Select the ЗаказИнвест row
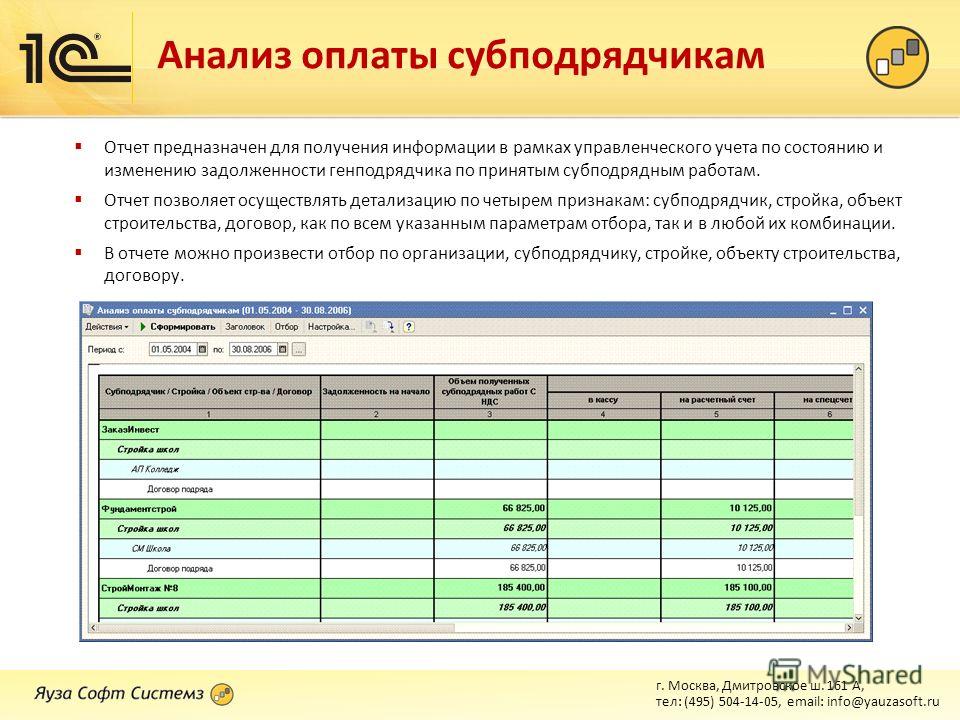 [x=476, y=430]
